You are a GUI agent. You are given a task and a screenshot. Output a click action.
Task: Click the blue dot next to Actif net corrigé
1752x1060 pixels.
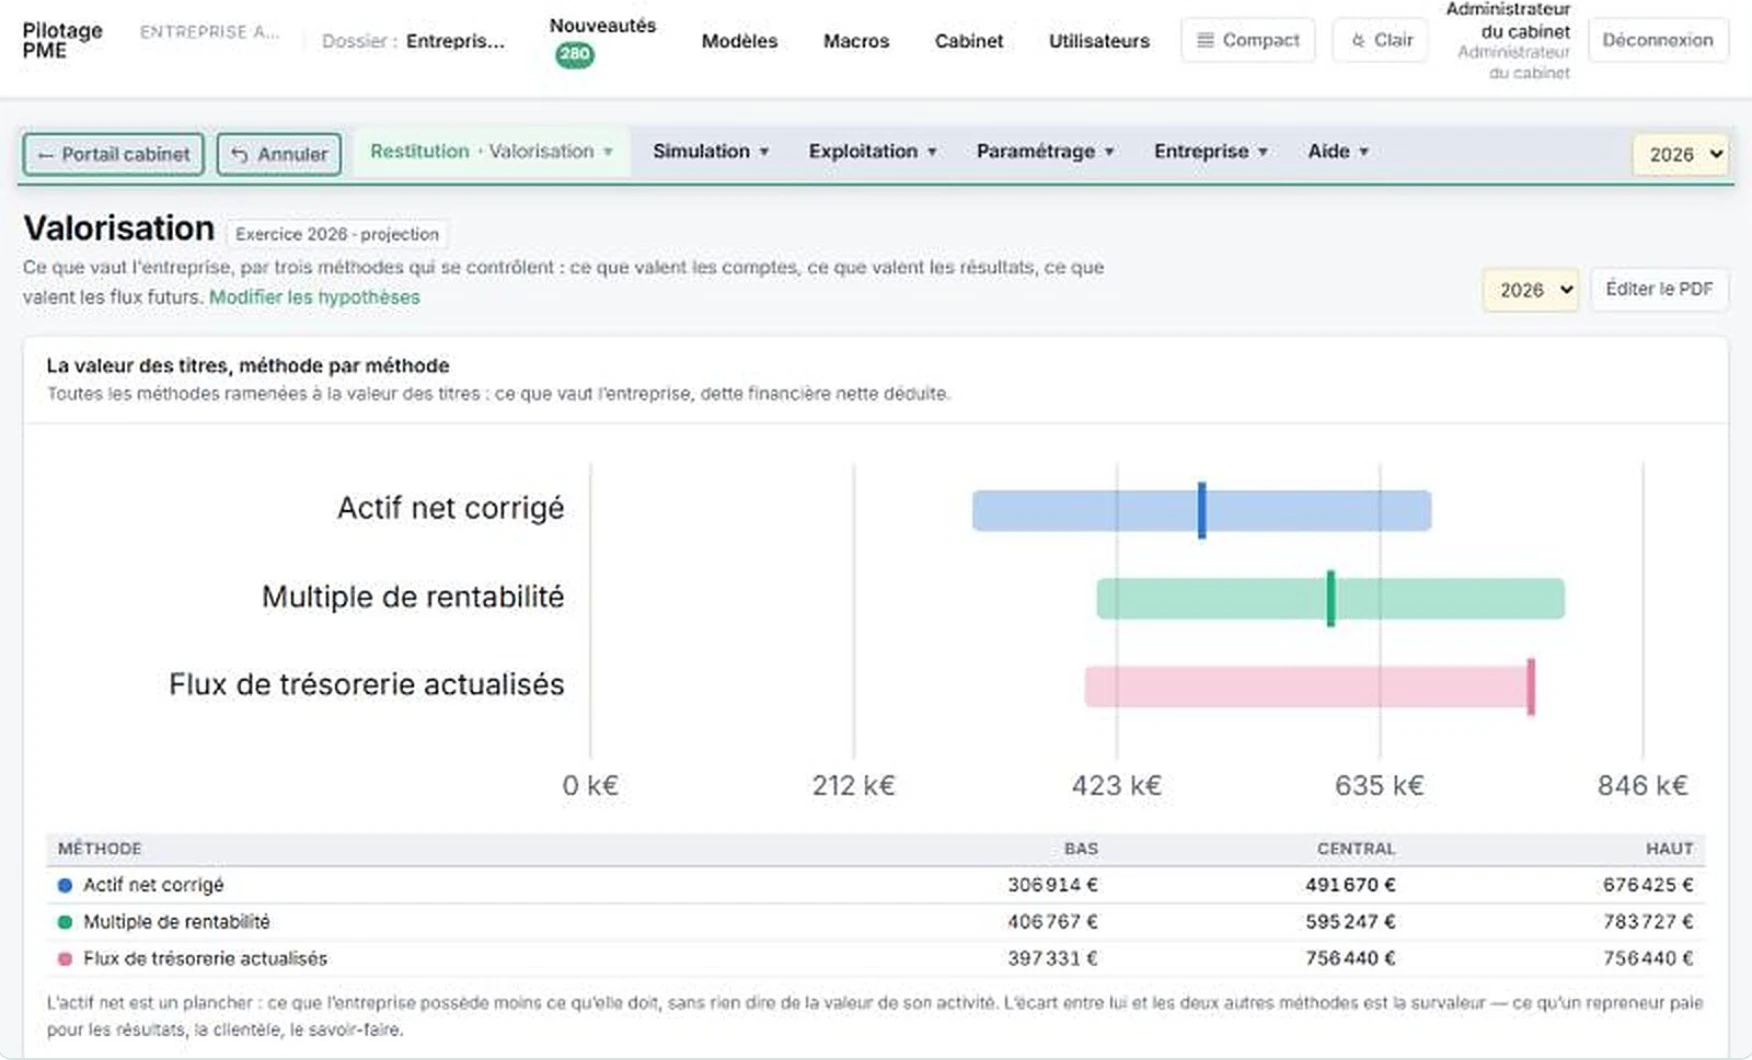click(65, 885)
